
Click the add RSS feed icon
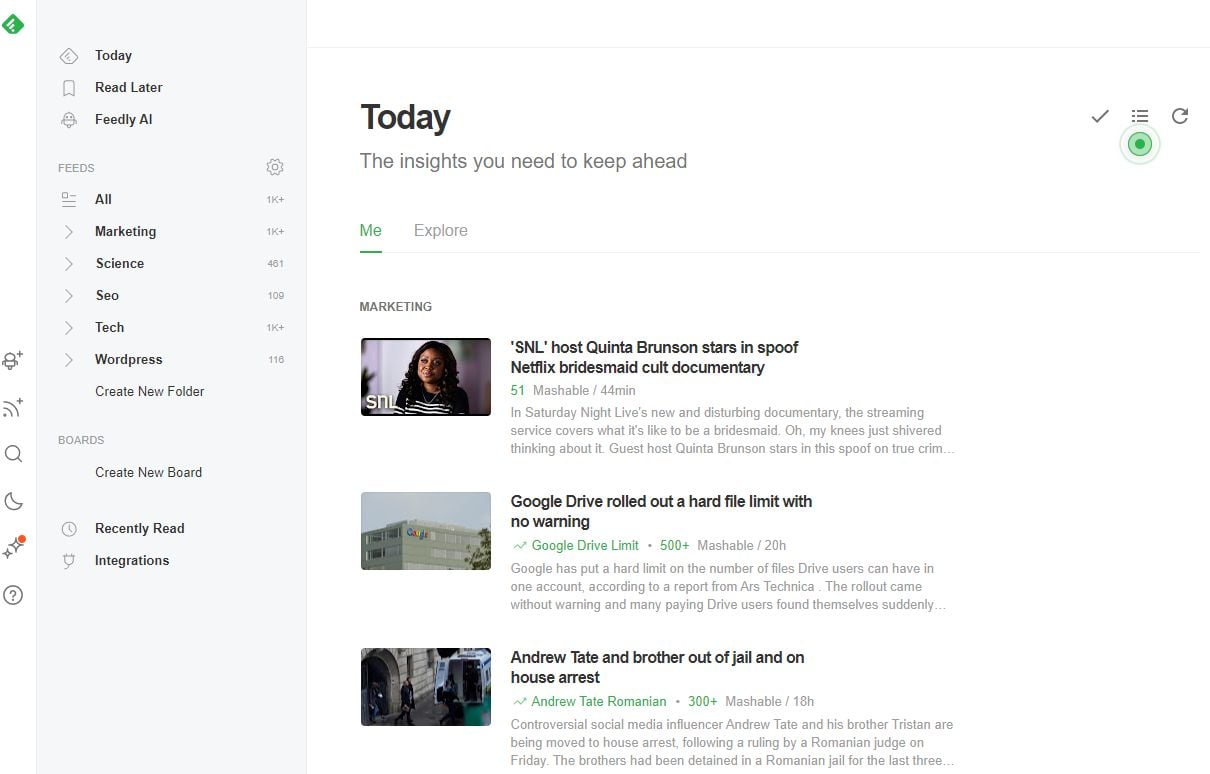click(x=13, y=407)
